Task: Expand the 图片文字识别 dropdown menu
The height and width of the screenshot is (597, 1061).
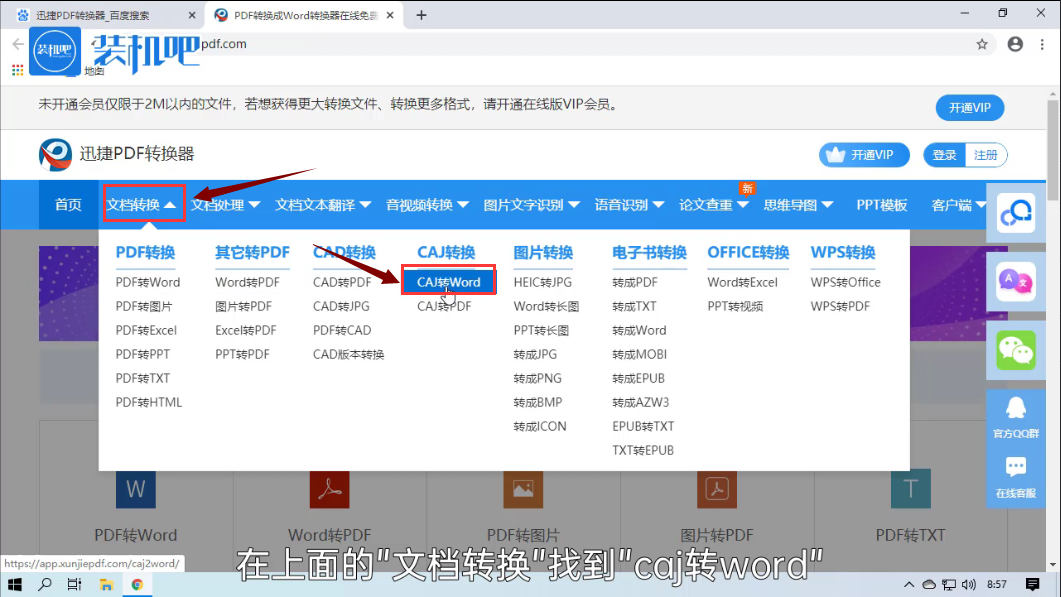Action: coord(530,205)
